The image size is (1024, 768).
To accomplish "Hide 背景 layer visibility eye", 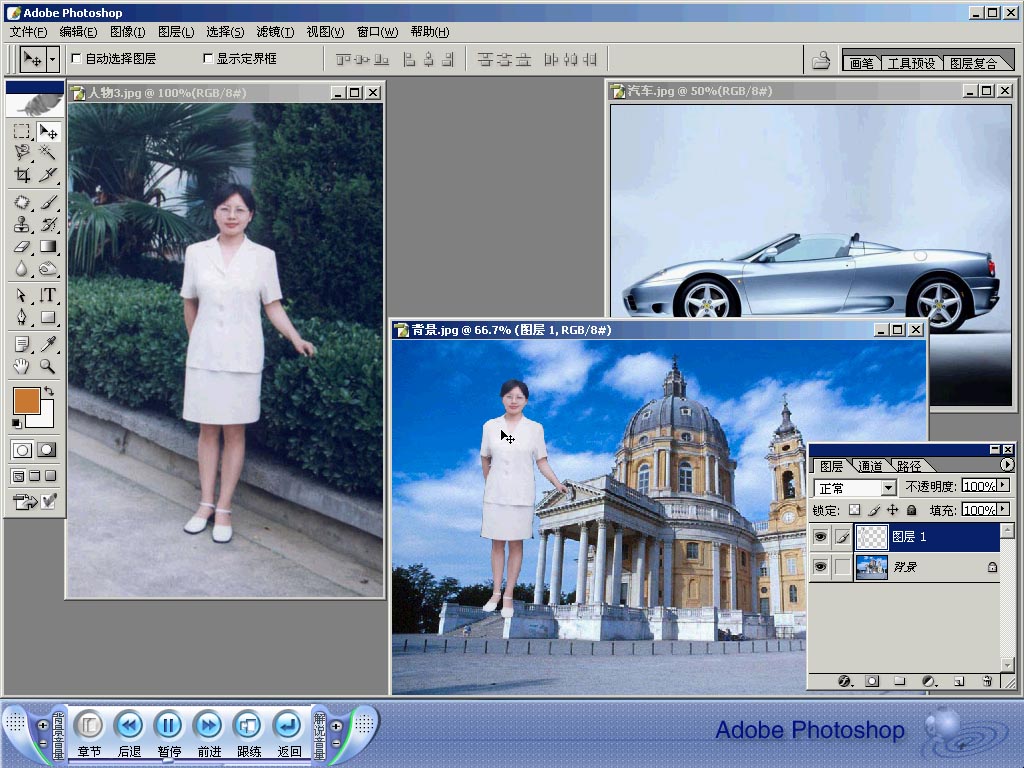I will point(820,566).
